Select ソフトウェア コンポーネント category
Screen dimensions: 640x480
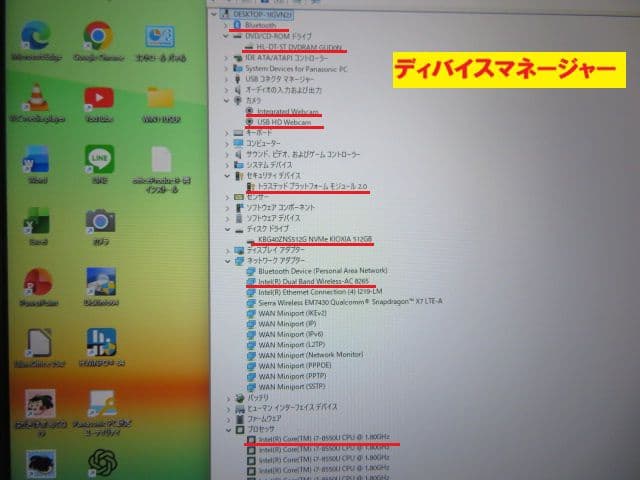pyautogui.click(x=281, y=207)
